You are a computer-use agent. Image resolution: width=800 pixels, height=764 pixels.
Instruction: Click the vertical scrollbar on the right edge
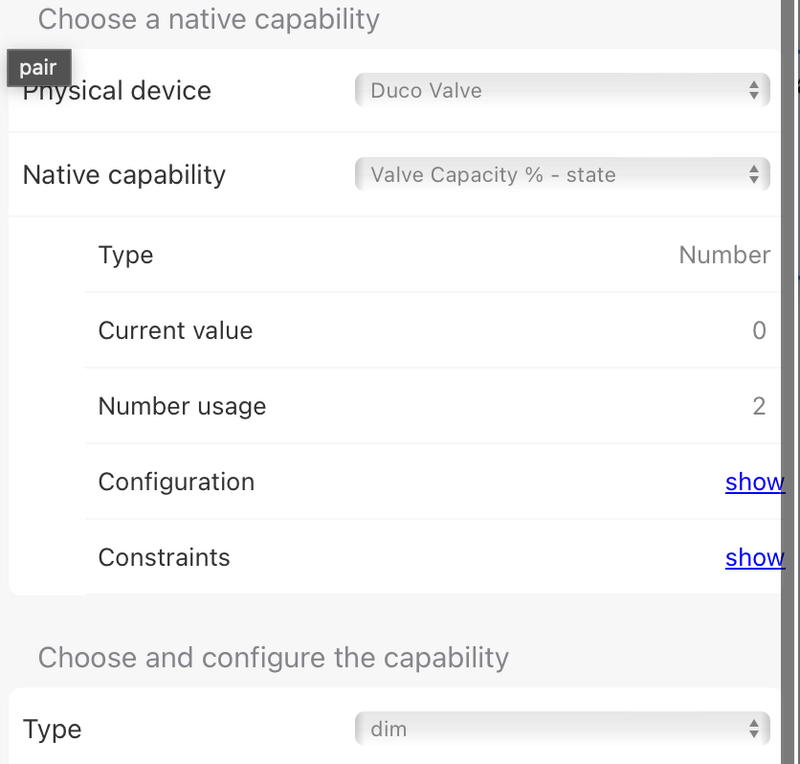point(789,380)
